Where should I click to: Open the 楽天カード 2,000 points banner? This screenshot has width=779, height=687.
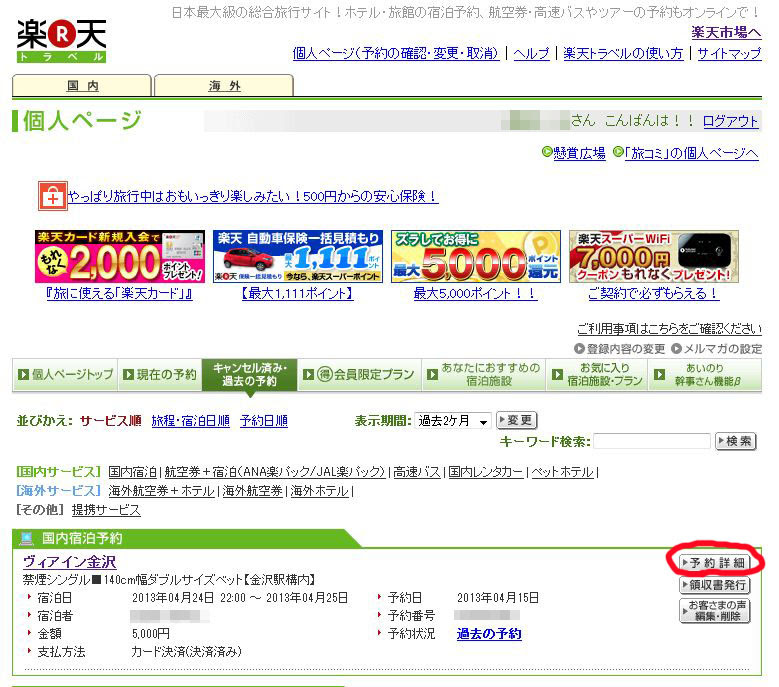pyautogui.click(x=120, y=256)
